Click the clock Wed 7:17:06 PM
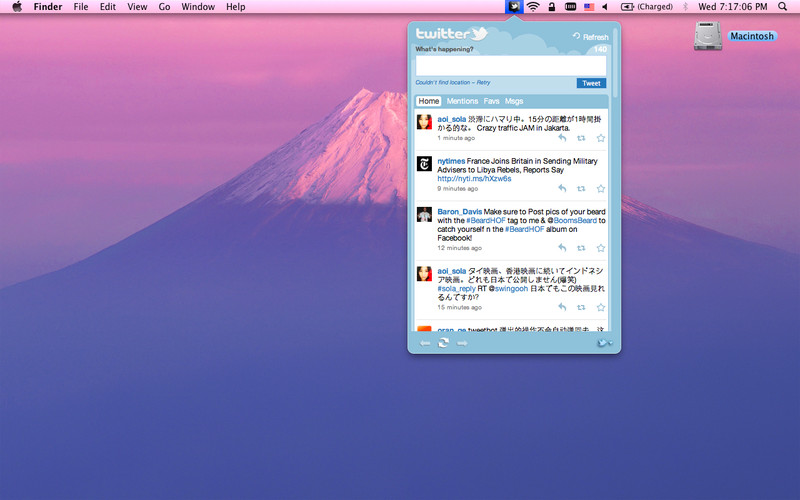Image resolution: width=800 pixels, height=500 pixels. pyautogui.click(x=733, y=7)
